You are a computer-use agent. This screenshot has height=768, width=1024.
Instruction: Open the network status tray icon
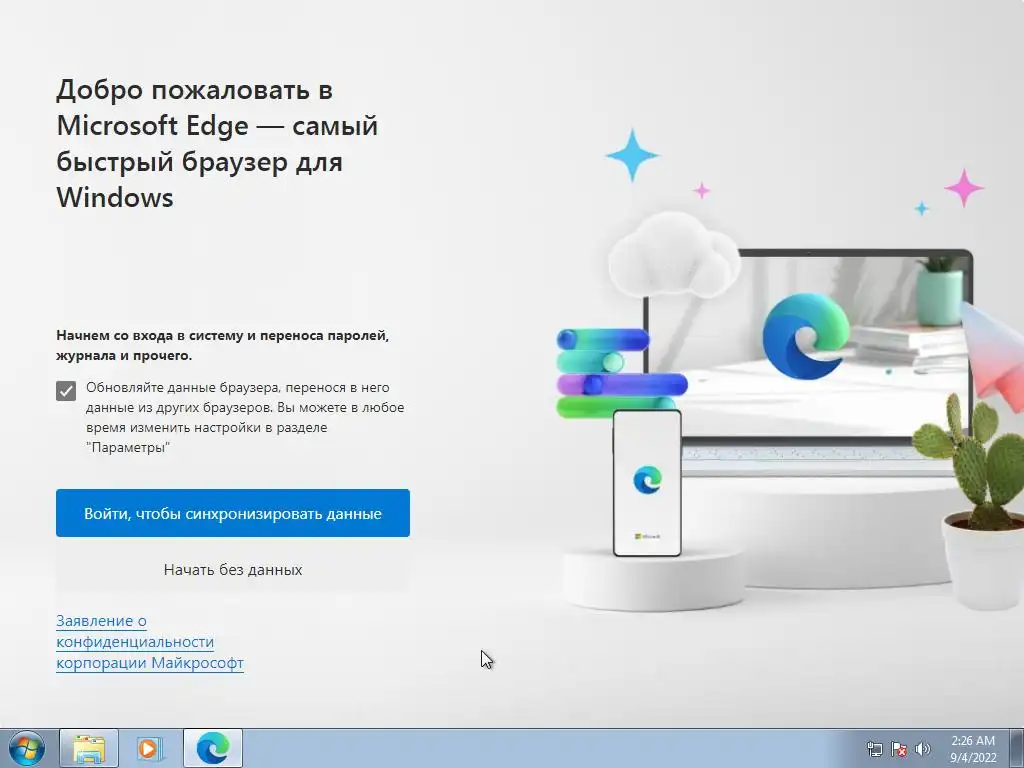coord(874,749)
